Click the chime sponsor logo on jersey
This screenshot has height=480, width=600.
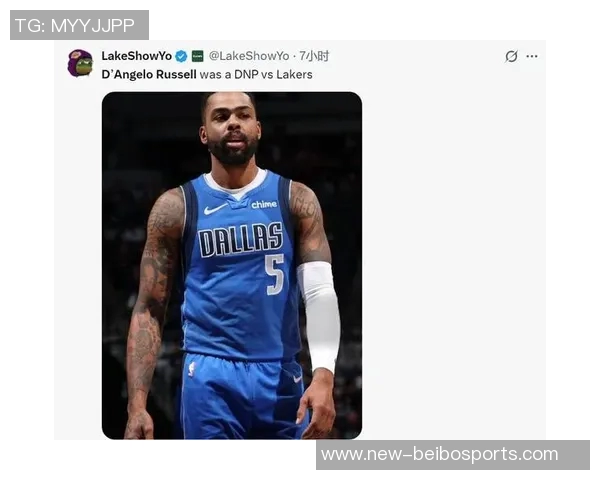point(264,204)
